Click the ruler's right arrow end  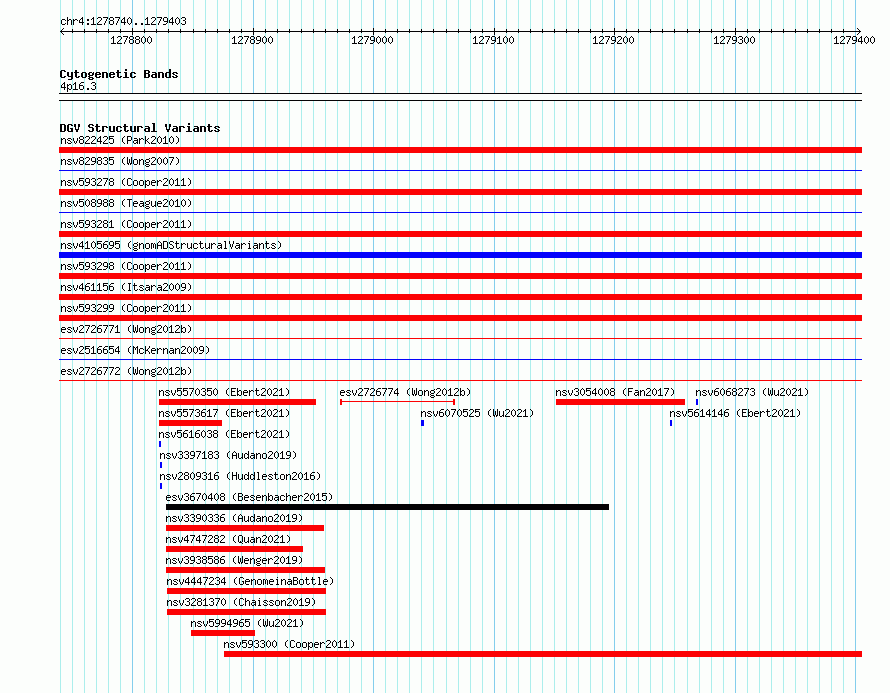click(859, 32)
